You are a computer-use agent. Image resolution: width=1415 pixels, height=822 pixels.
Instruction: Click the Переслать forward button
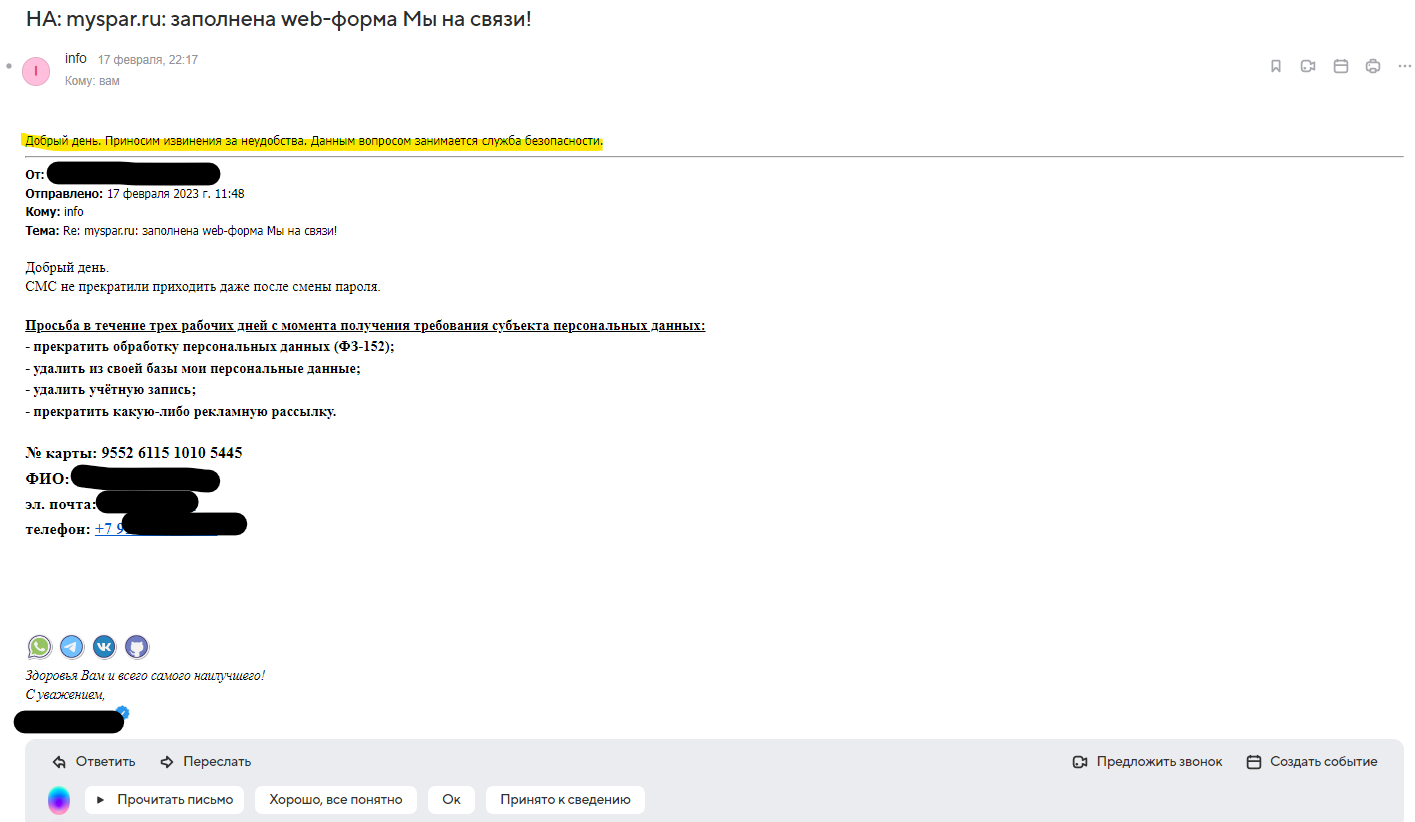point(205,762)
